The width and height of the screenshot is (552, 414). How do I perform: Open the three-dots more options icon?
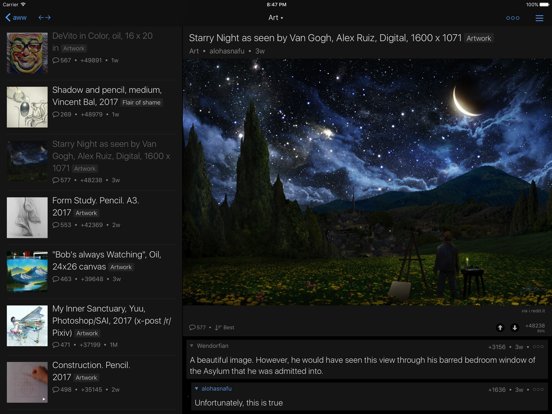click(512, 18)
